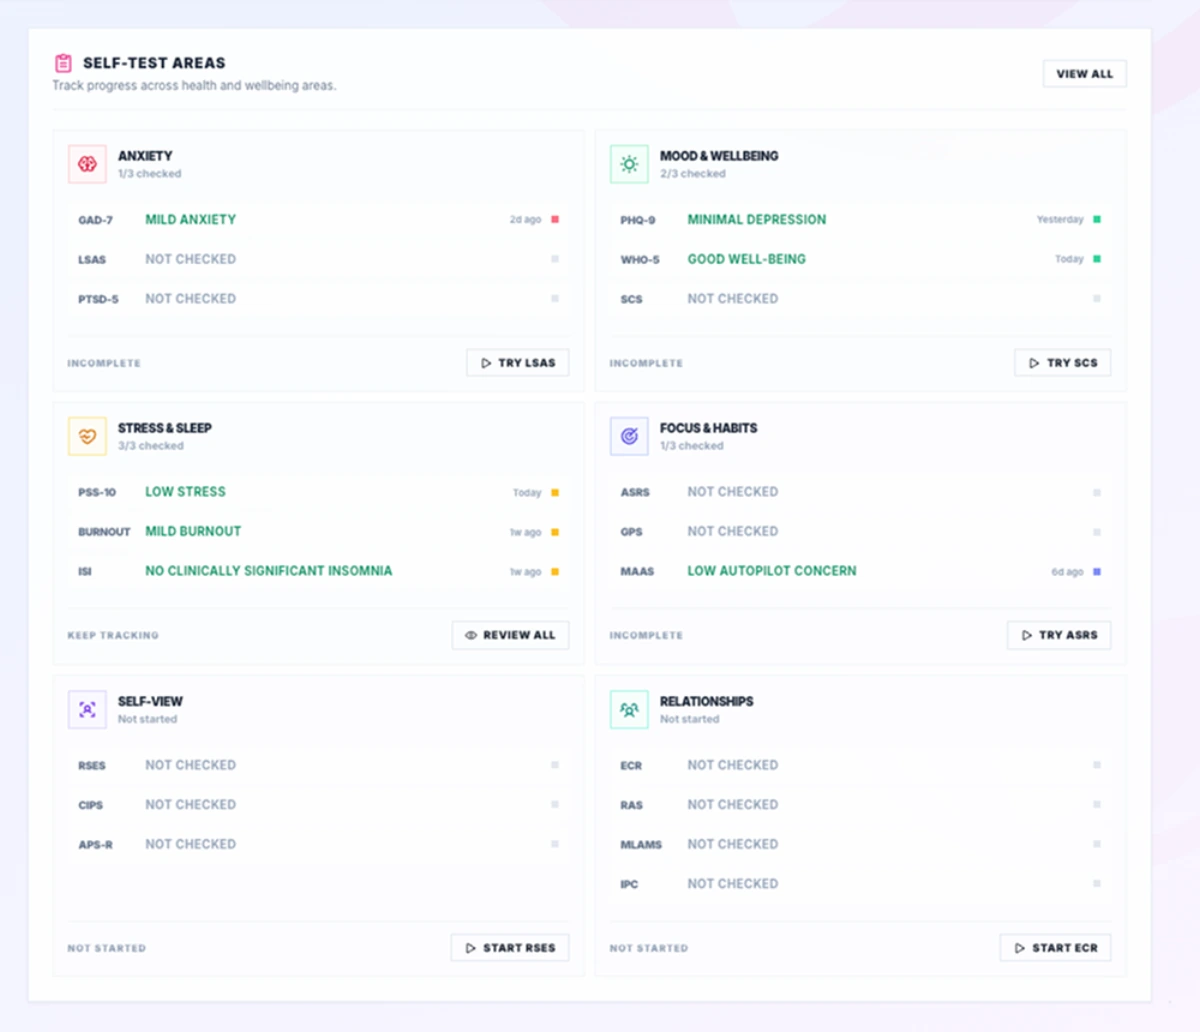Click Review All in Stress & Sleep

511,635
